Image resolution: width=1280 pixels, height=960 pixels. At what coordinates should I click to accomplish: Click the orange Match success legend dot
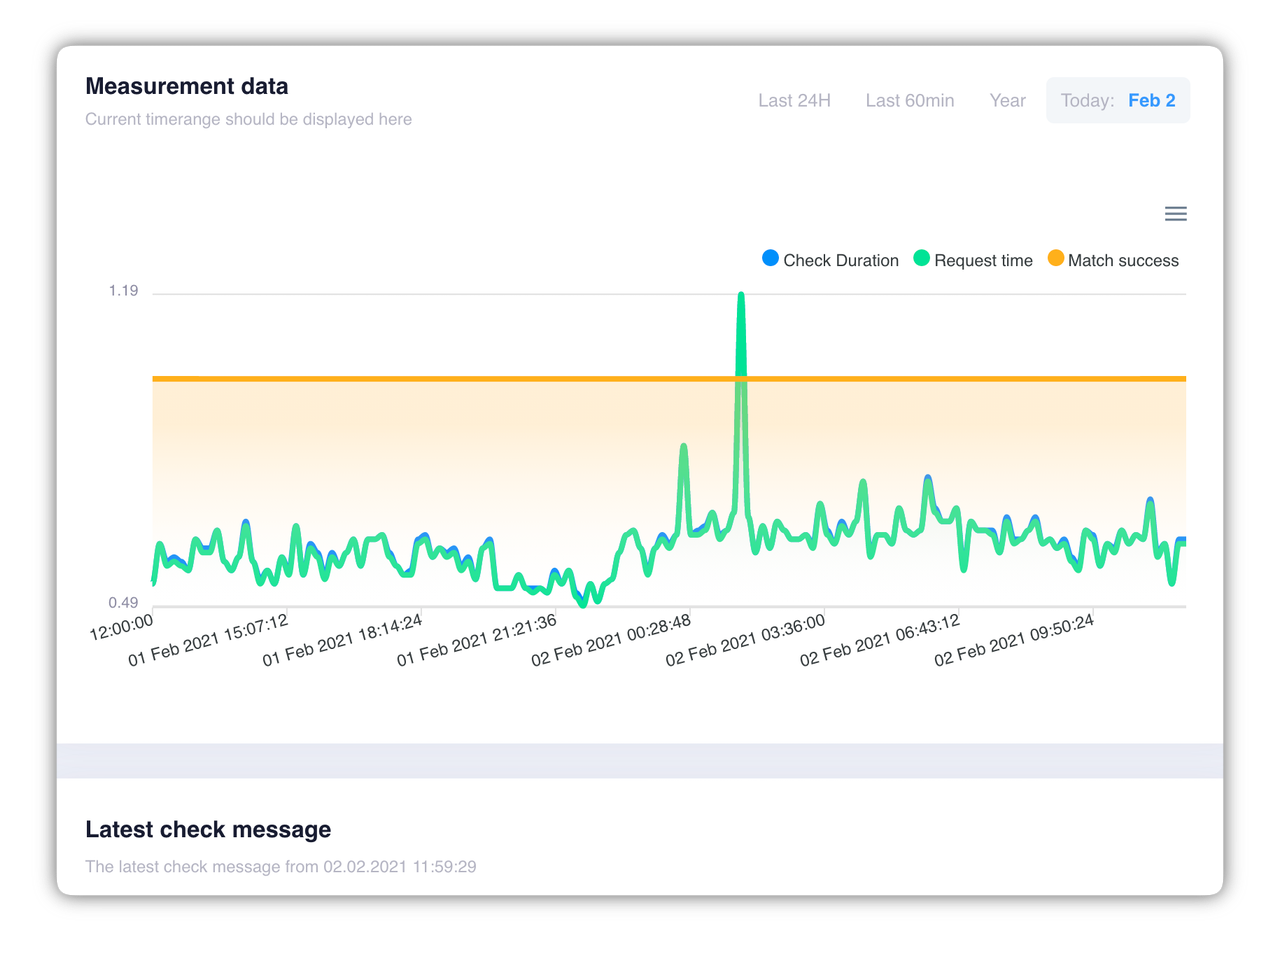point(1055,258)
